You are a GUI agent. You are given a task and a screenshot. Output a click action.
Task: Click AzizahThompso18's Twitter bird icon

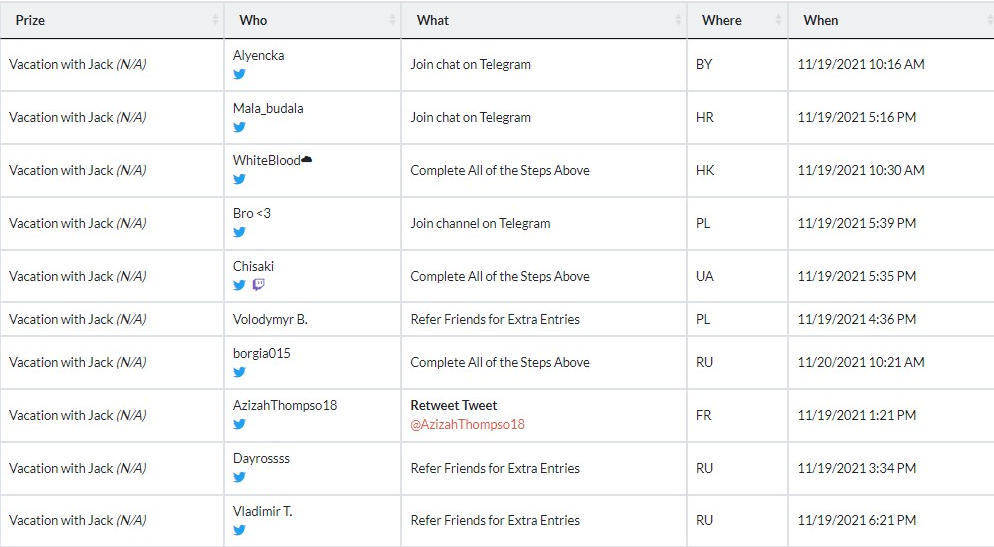(x=239, y=424)
